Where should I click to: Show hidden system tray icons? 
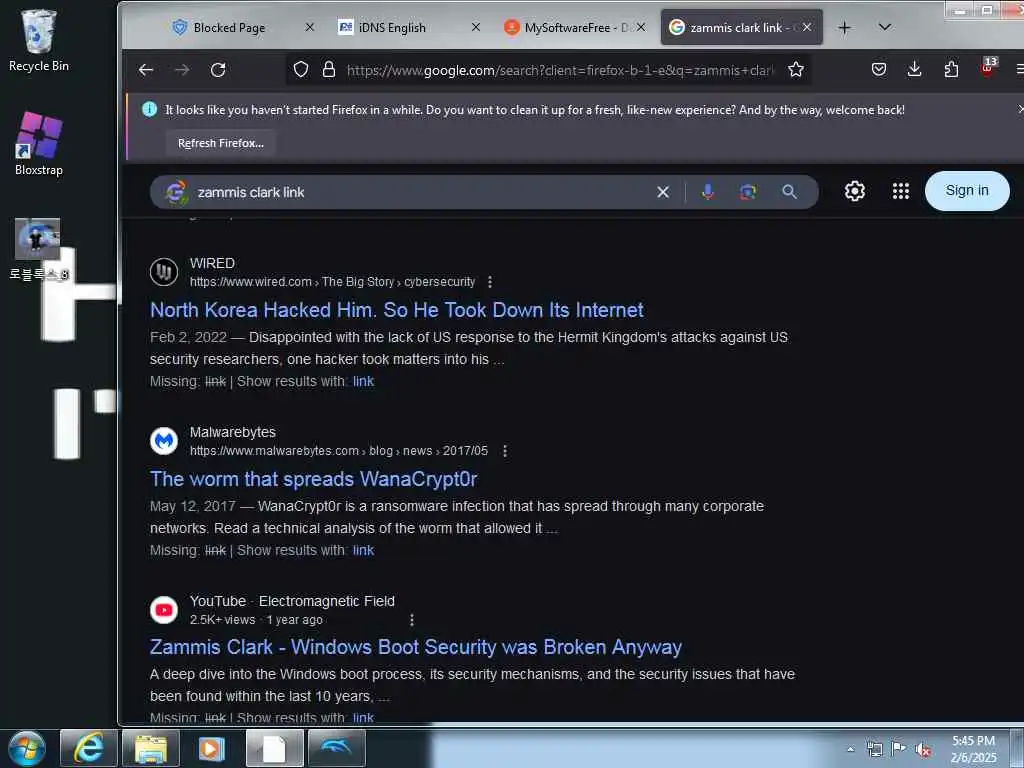pos(850,749)
